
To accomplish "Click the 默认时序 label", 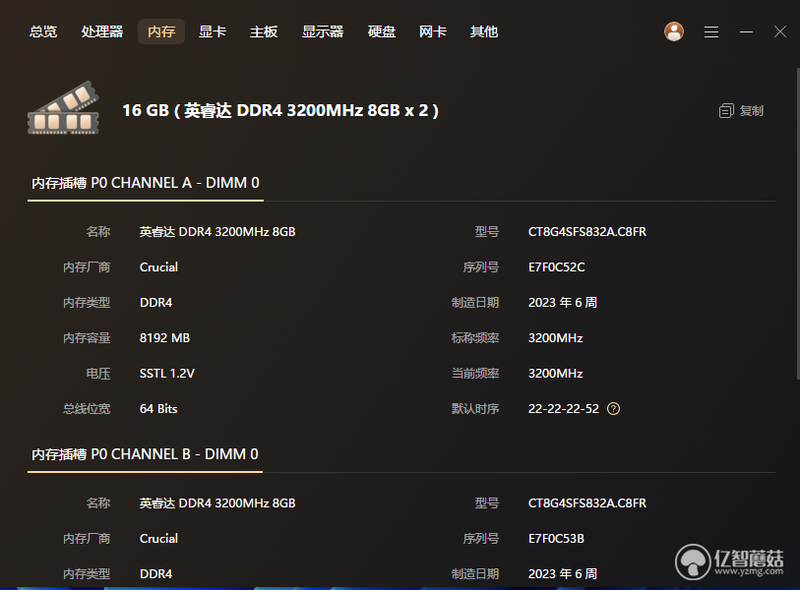I will (475, 409).
